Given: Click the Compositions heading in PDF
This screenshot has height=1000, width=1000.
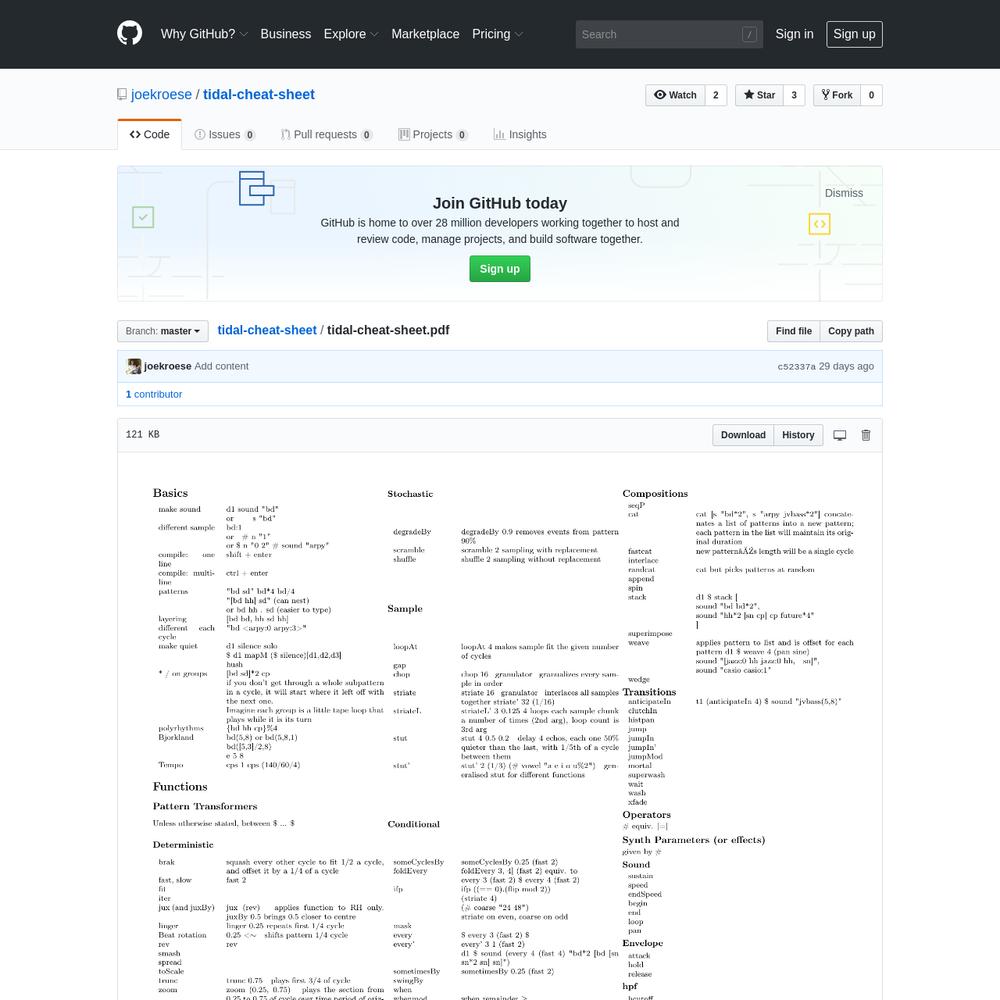Looking at the screenshot, I should click(x=655, y=494).
